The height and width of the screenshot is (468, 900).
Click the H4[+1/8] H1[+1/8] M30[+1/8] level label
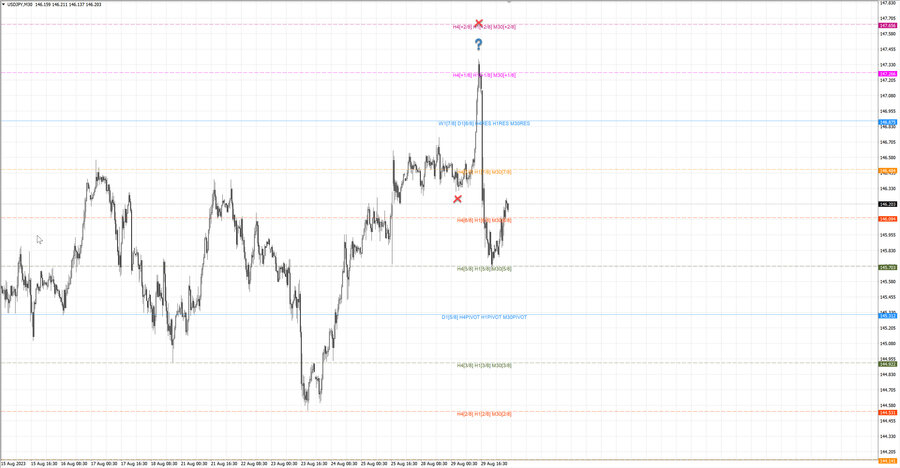[484, 75]
